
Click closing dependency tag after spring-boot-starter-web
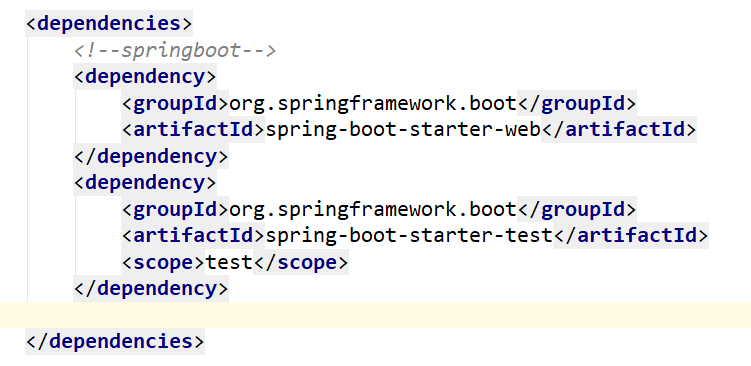(x=151, y=156)
